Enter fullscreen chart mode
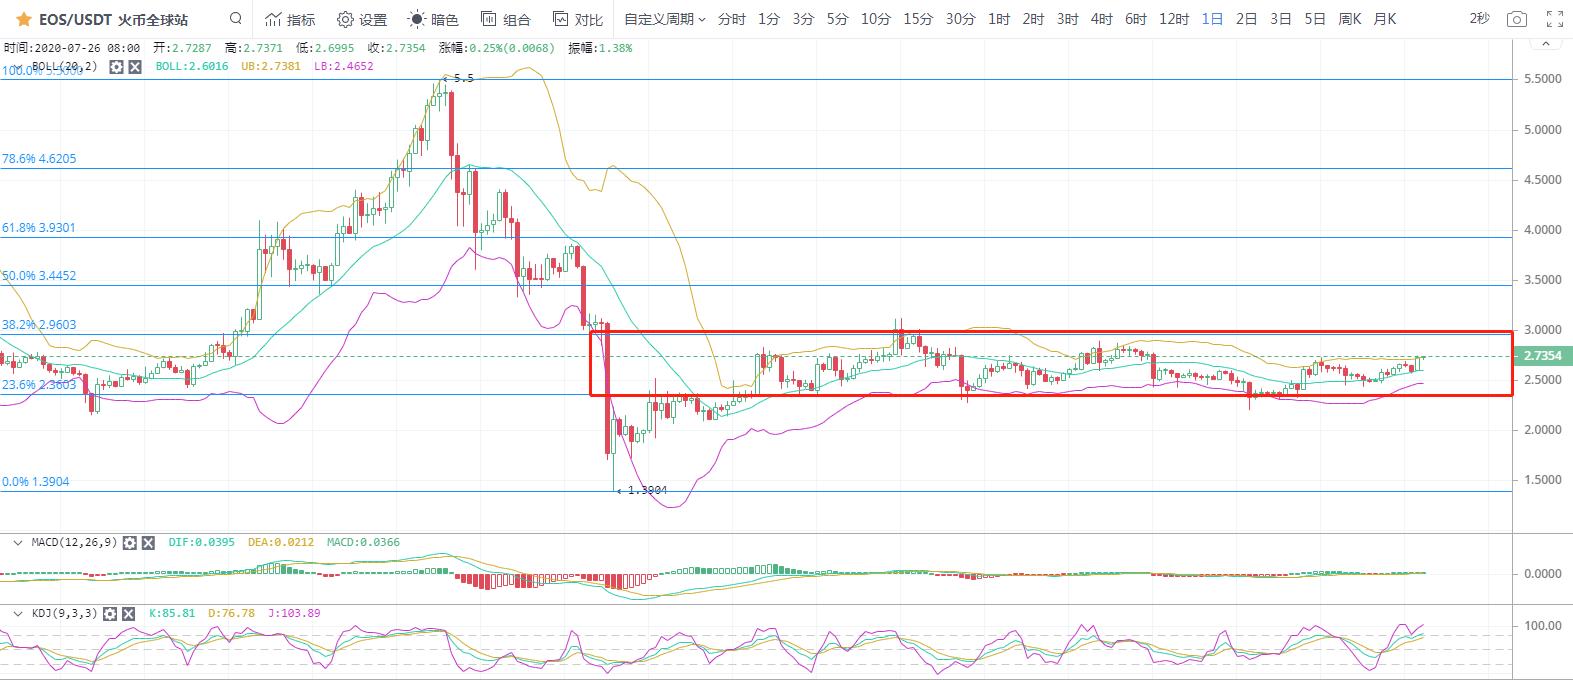This screenshot has width=1573, height=680. pyautogui.click(x=1554, y=19)
